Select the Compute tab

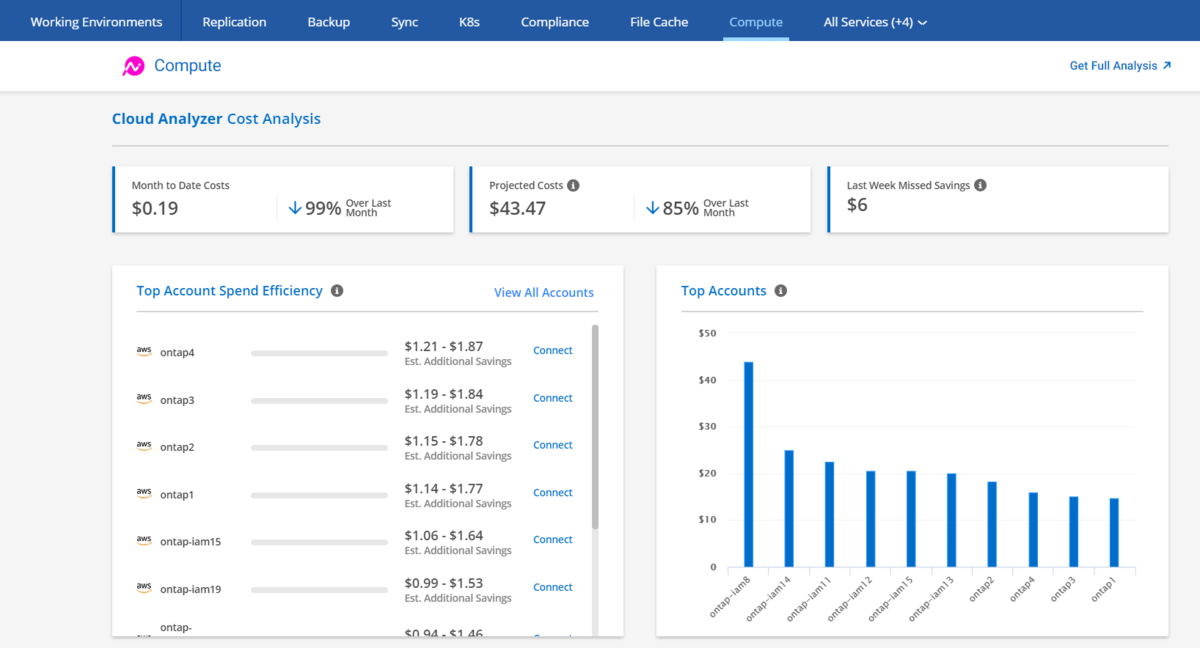click(x=756, y=22)
